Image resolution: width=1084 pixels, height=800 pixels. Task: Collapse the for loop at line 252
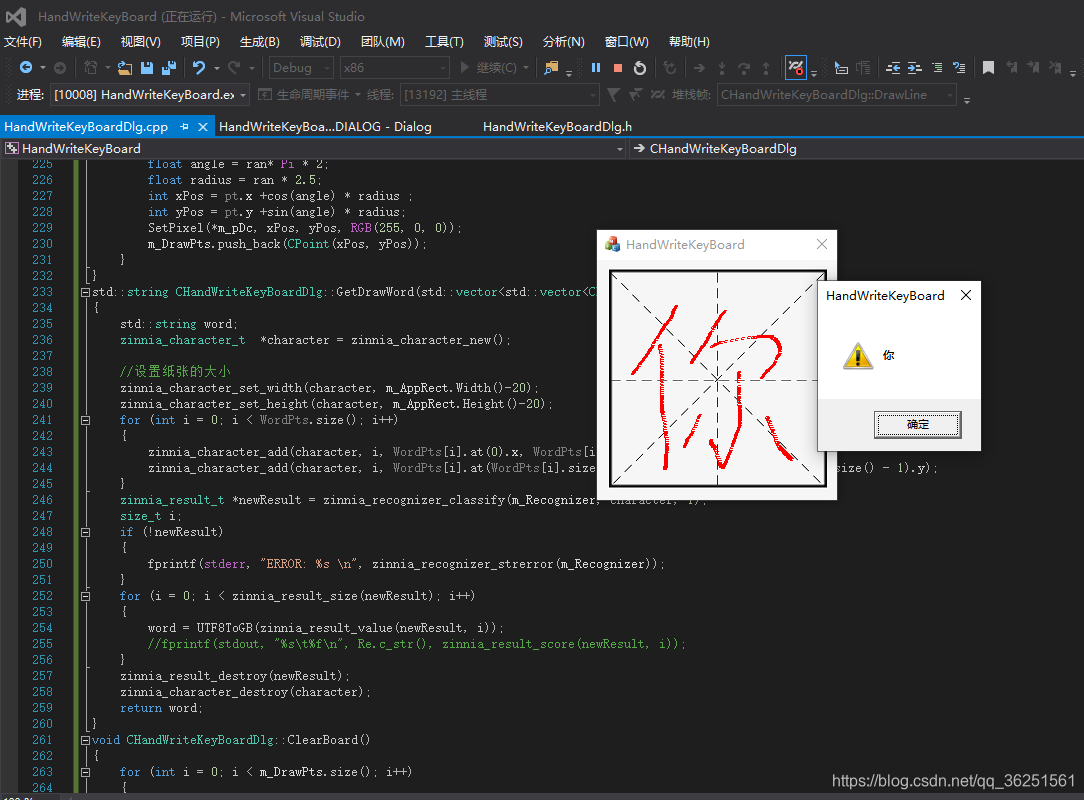[86, 596]
